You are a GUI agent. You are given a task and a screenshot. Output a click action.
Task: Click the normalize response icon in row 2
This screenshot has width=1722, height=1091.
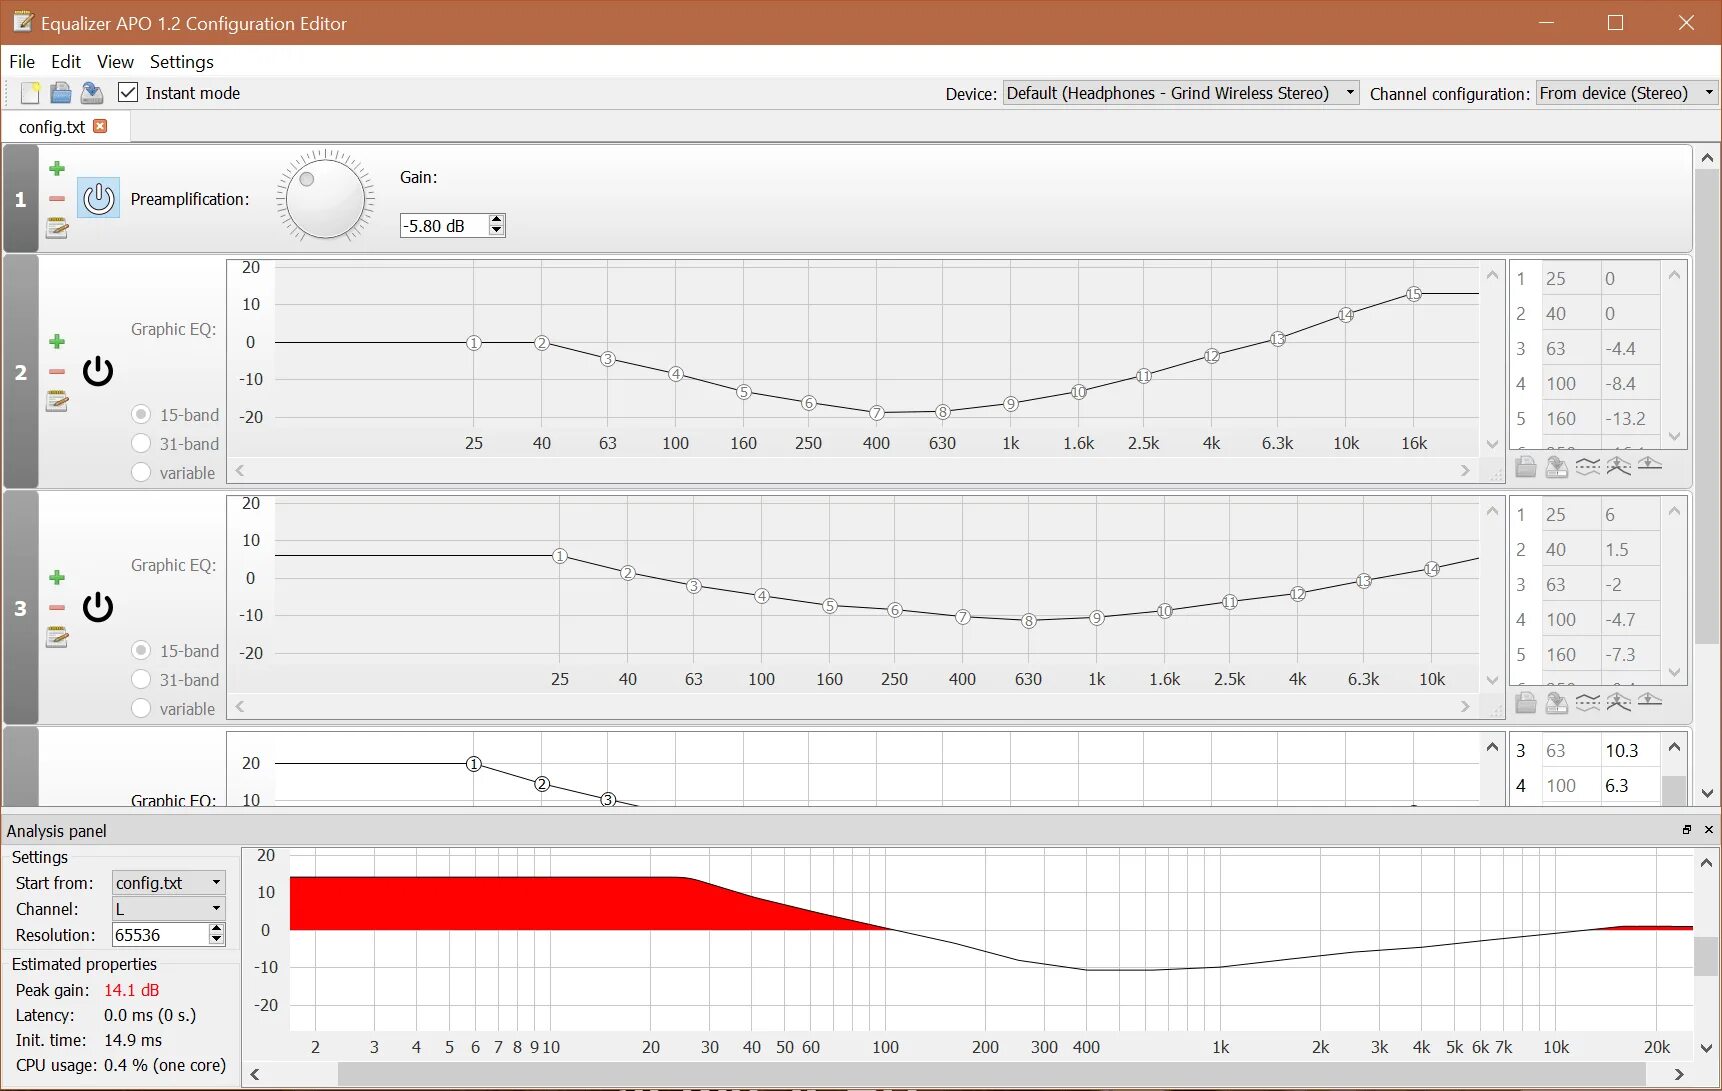coord(1619,466)
